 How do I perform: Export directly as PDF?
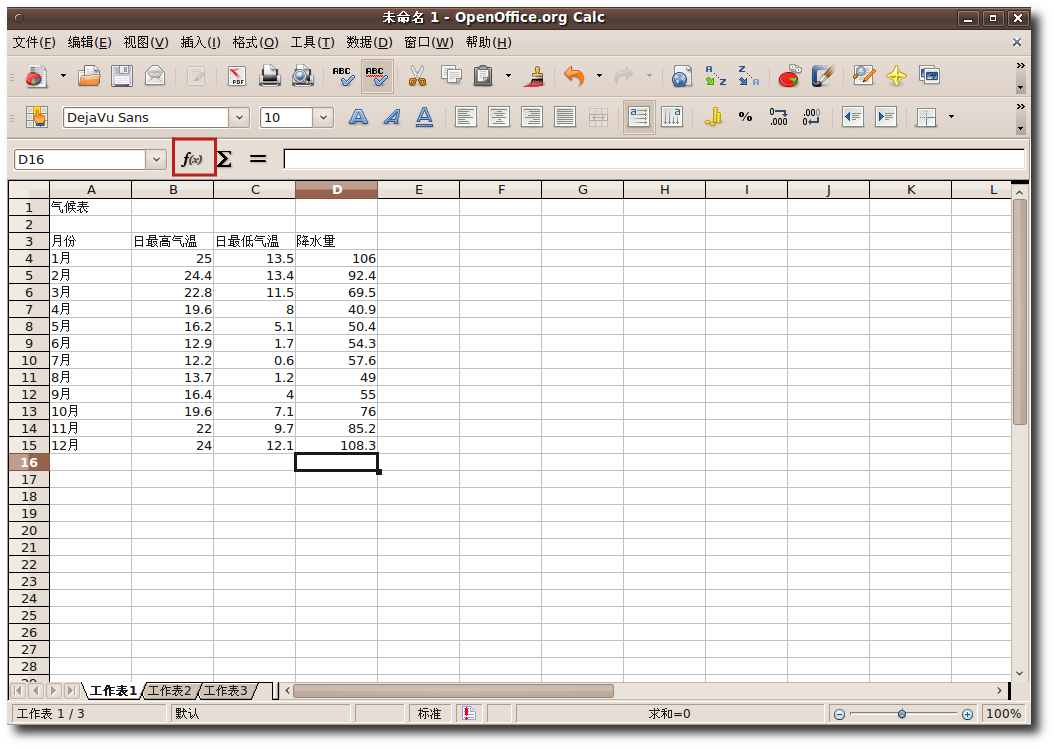pos(237,77)
